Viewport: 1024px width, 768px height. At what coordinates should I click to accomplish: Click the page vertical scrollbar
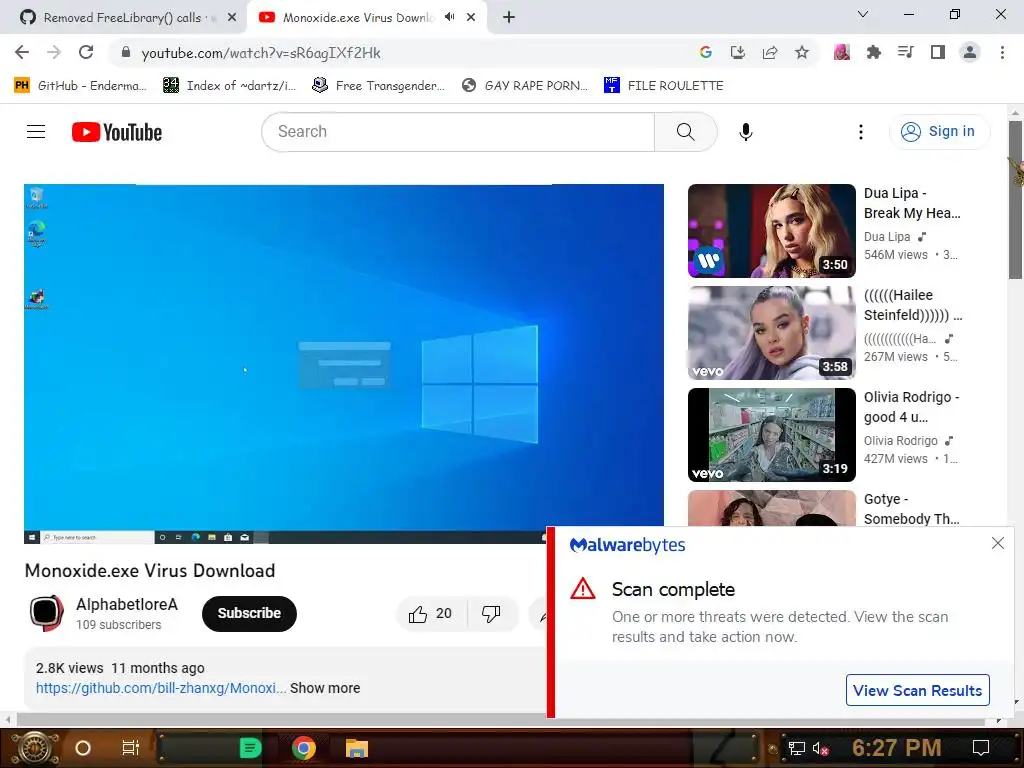[1015, 200]
